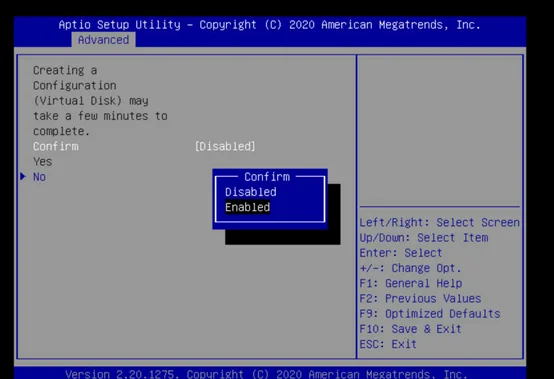This screenshot has height=379, width=554.
Task: Choose the Yes option
Action: [x=42, y=162]
